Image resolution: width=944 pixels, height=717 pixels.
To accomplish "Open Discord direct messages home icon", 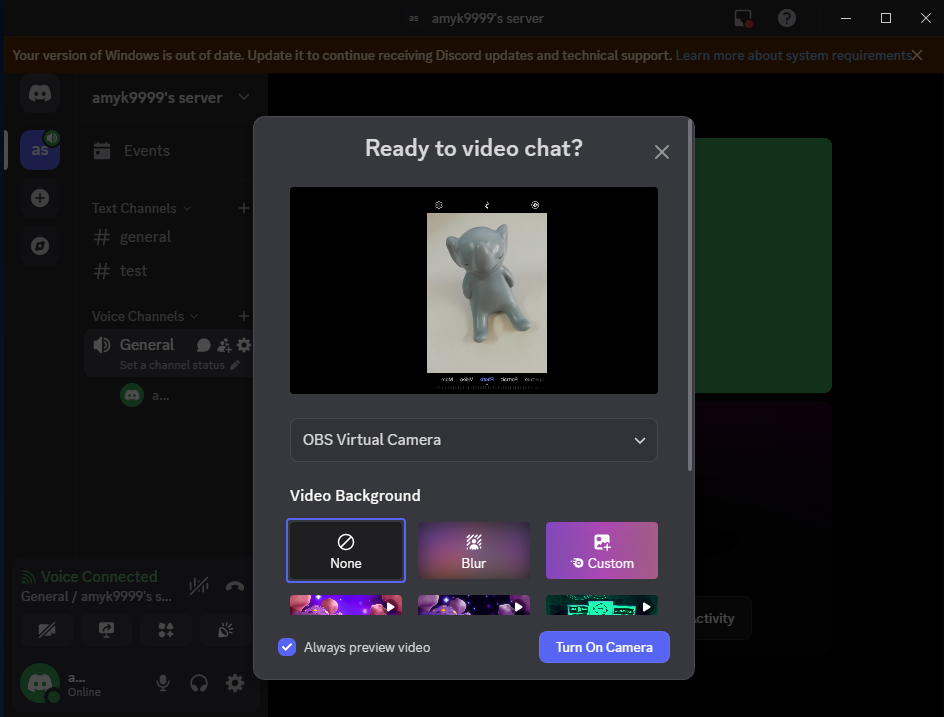I will tap(40, 93).
